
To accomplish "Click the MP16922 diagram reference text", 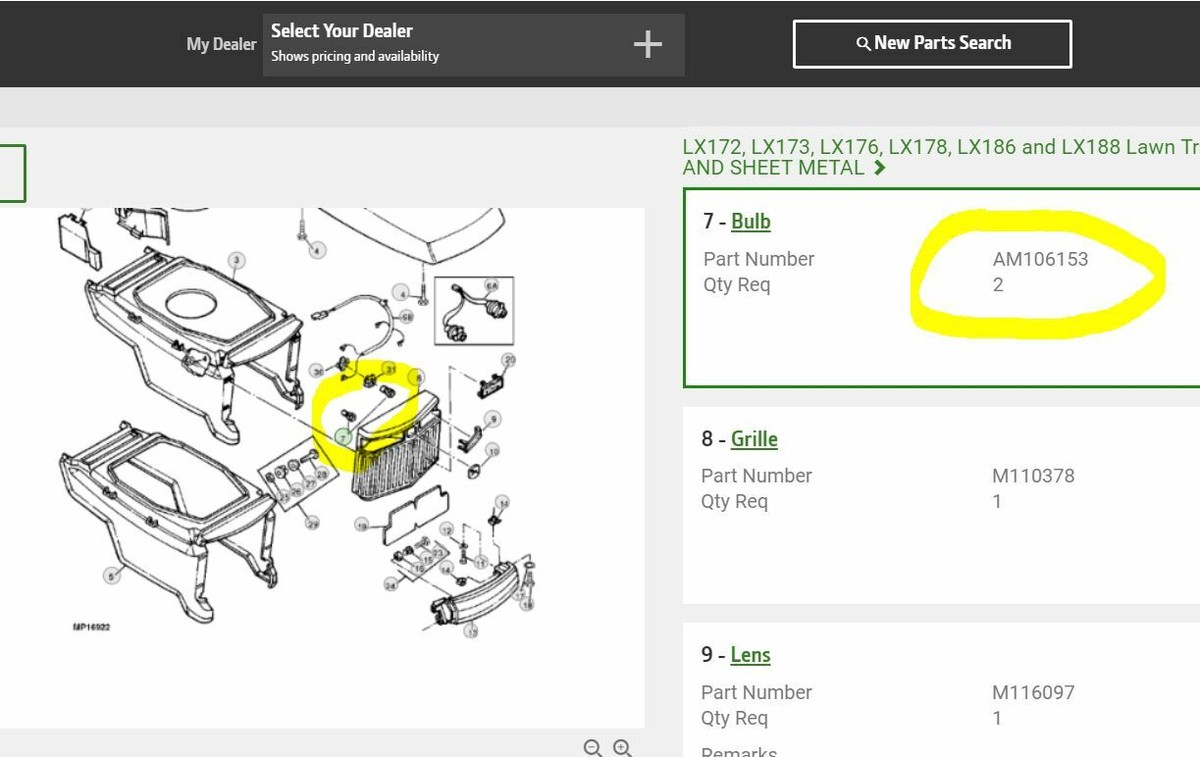I will (x=91, y=627).
